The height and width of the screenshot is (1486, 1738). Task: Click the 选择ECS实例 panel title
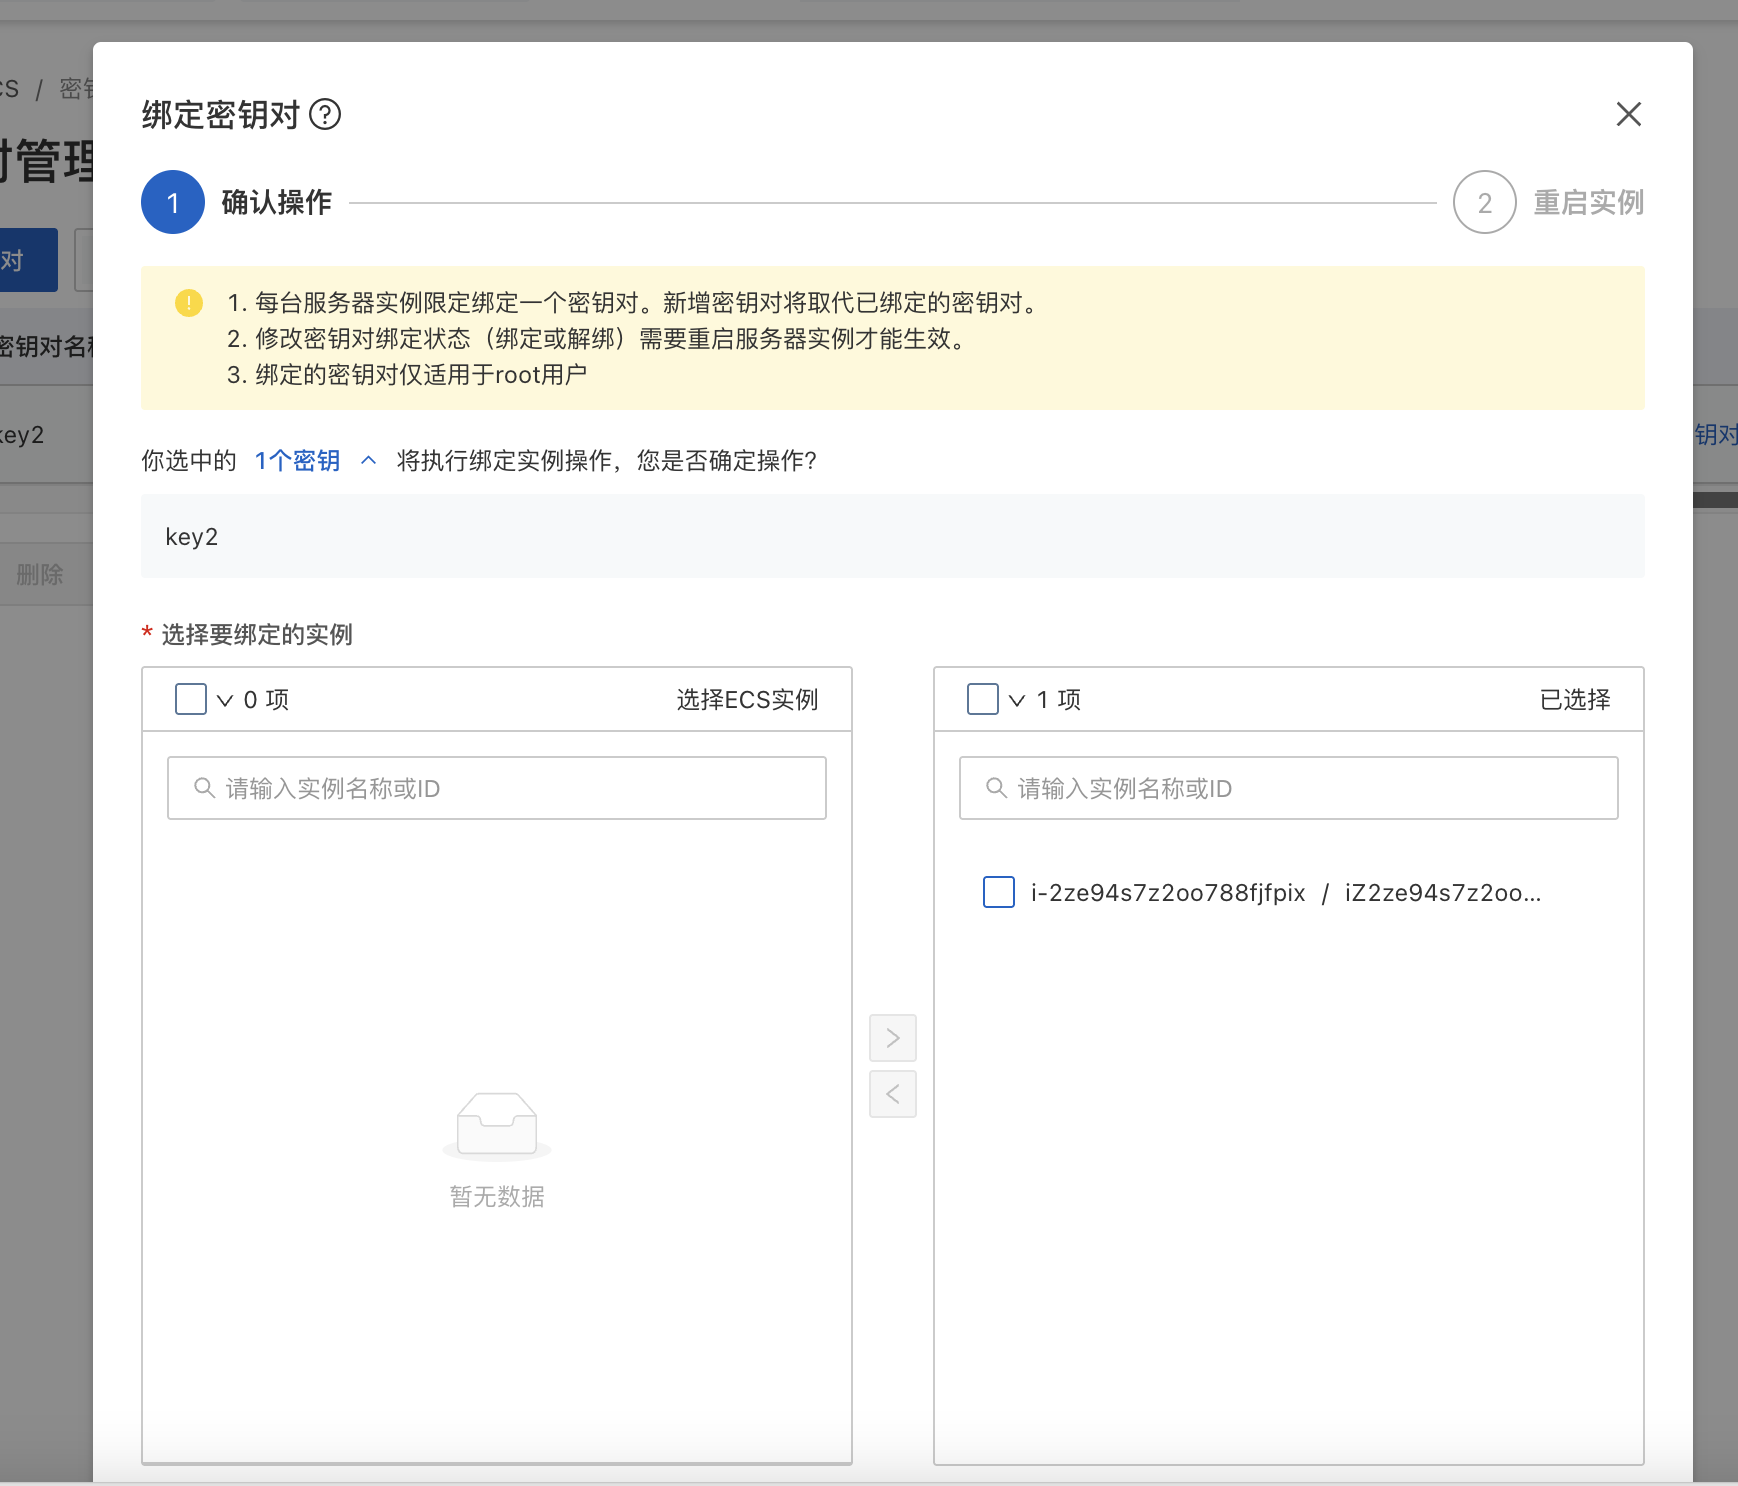[748, 699]
